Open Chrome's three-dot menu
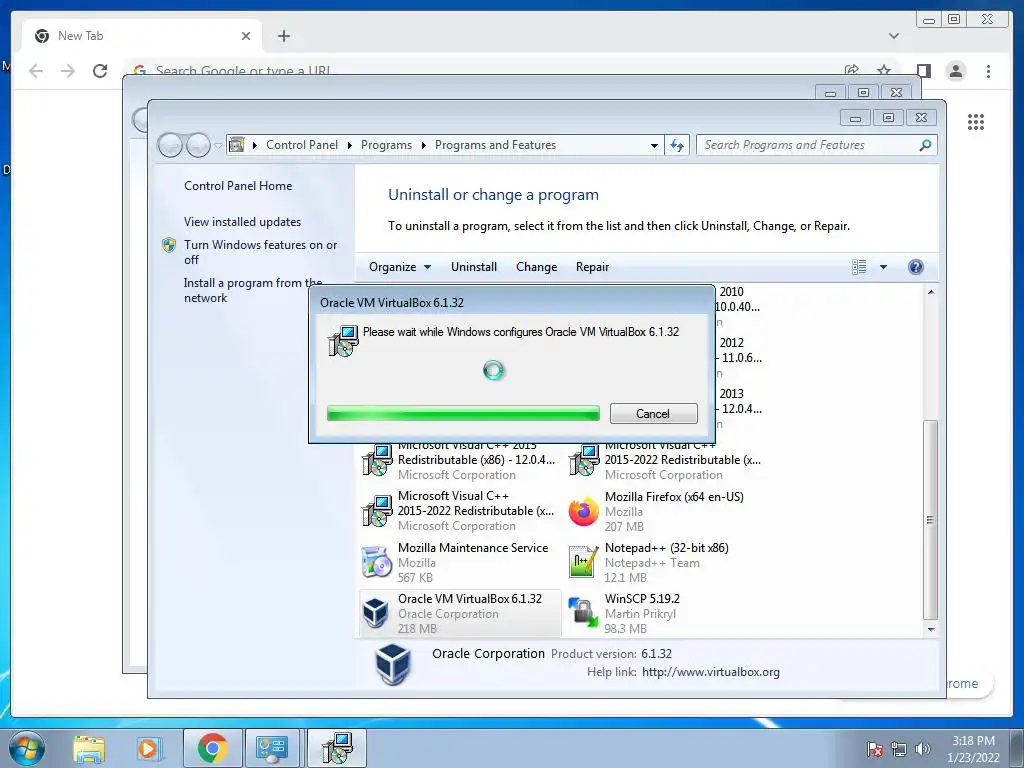The height and width of the screenshot is (768, 1024). (x=988, y=71)
